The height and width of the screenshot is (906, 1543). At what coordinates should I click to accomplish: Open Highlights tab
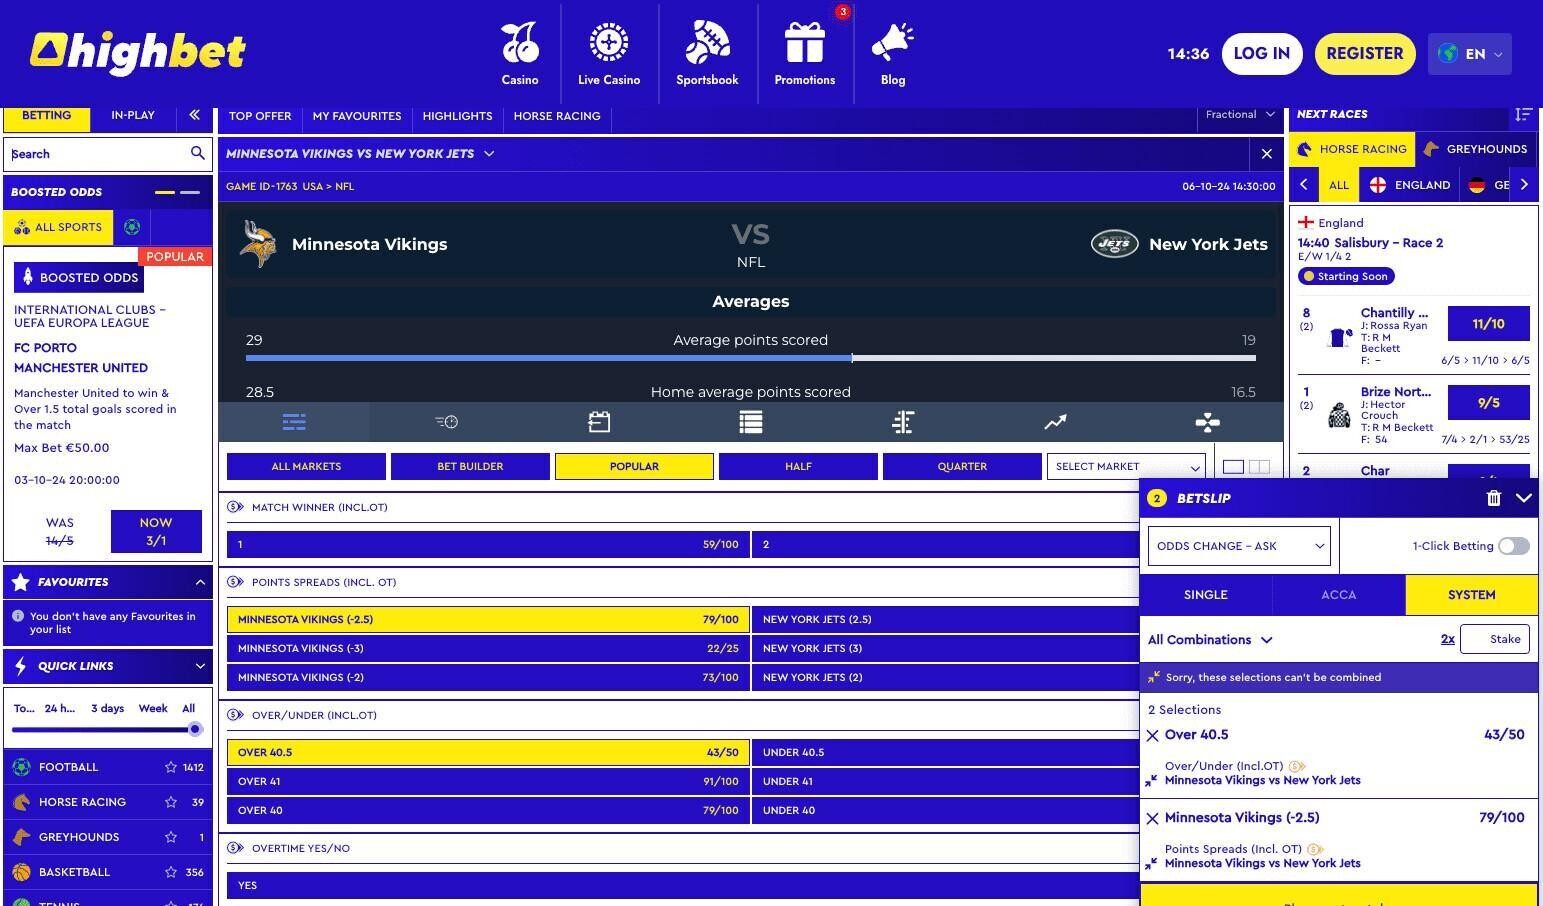(457, 116)
